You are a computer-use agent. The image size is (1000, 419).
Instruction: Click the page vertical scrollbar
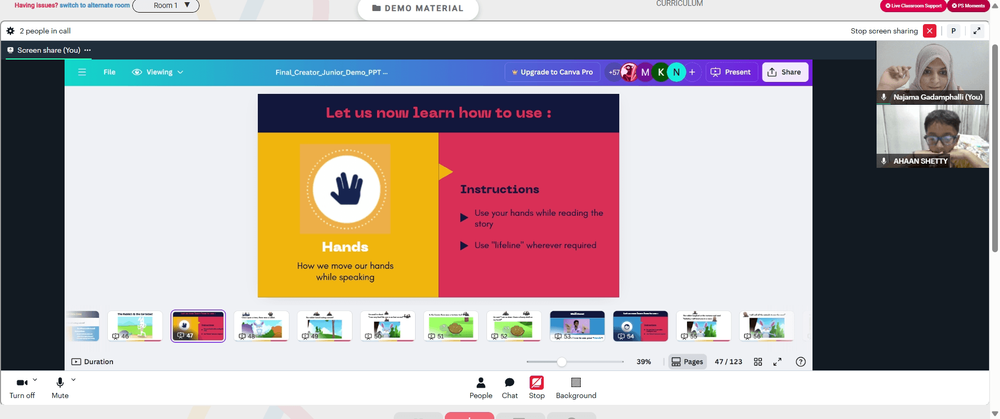(x=994, y=147)
